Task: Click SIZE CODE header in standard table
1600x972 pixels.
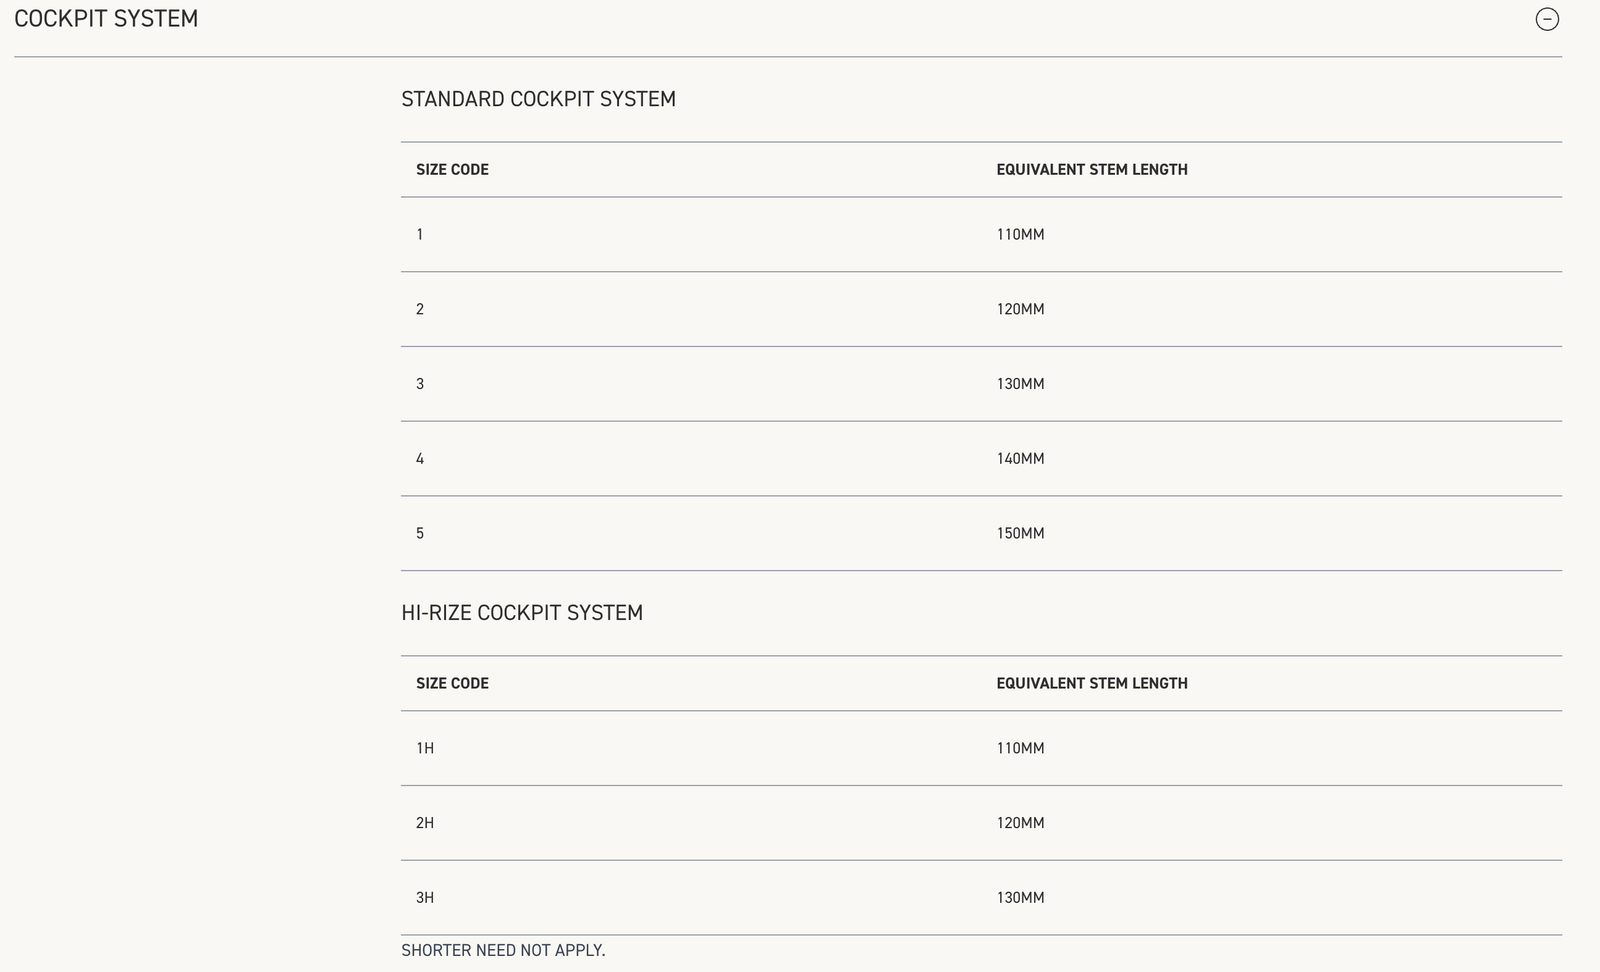Action: click(452, 170)
